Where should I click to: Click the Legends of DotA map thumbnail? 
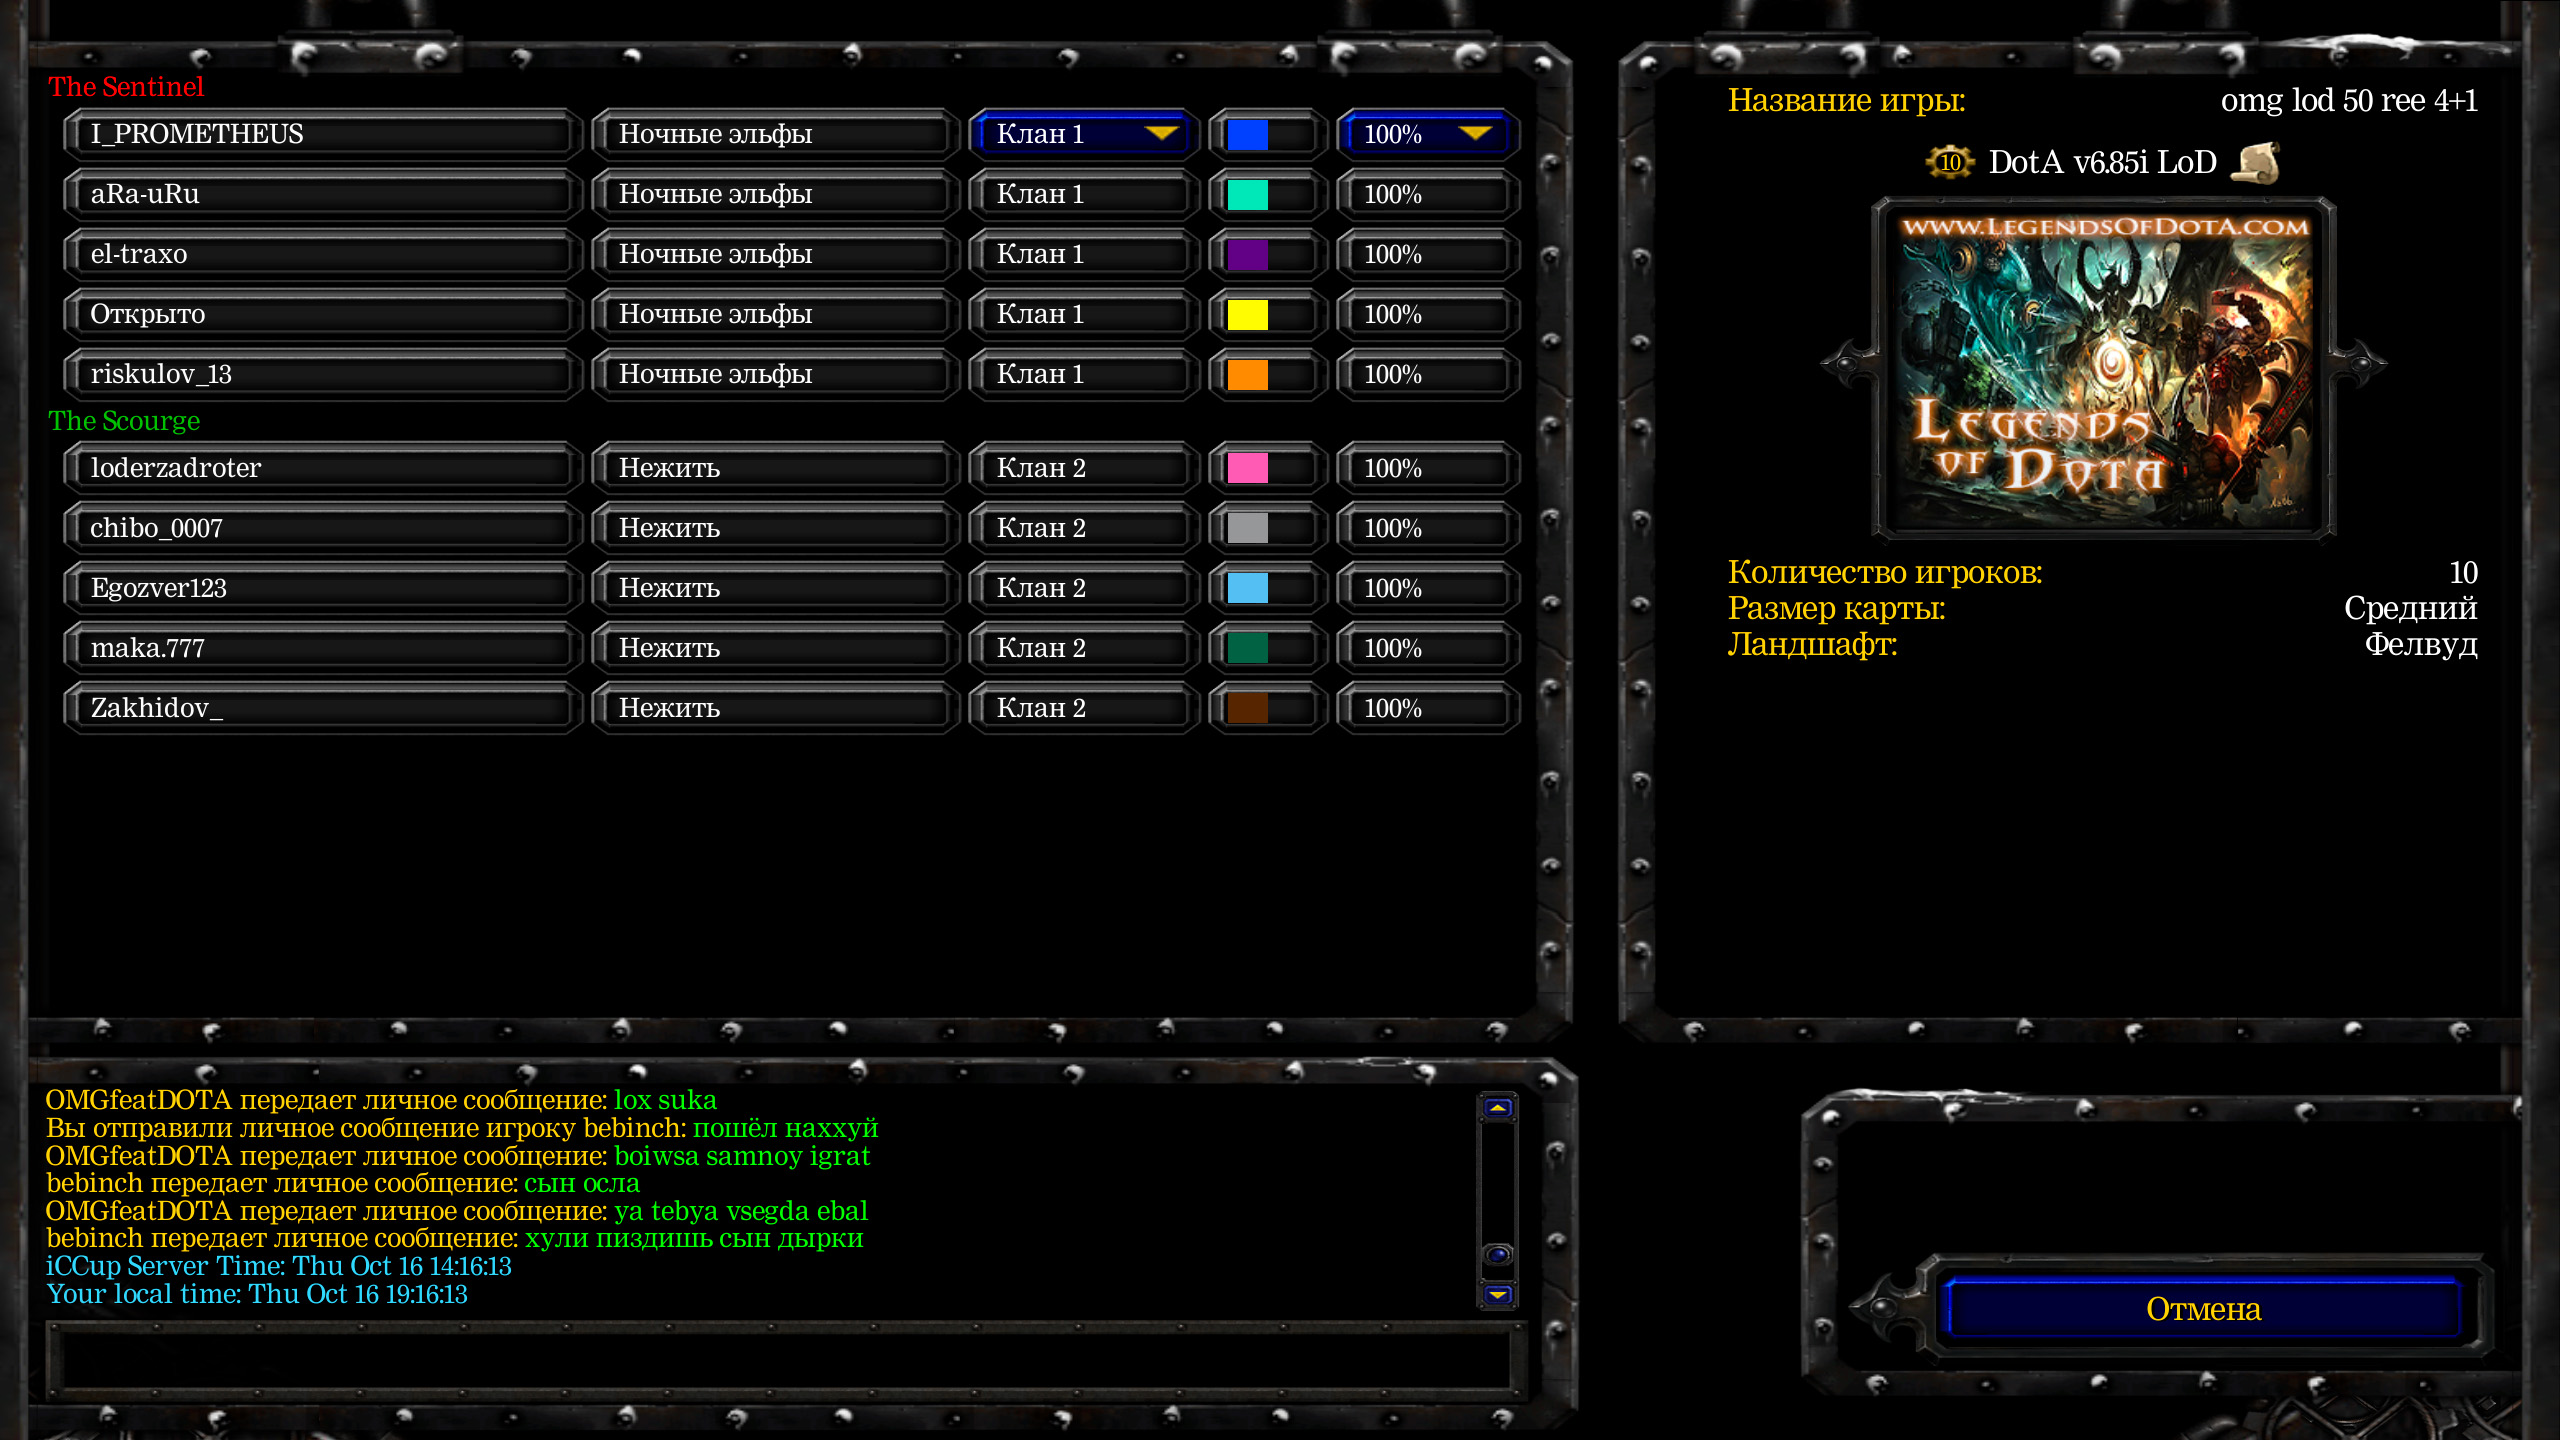[x=2103, y=368]
